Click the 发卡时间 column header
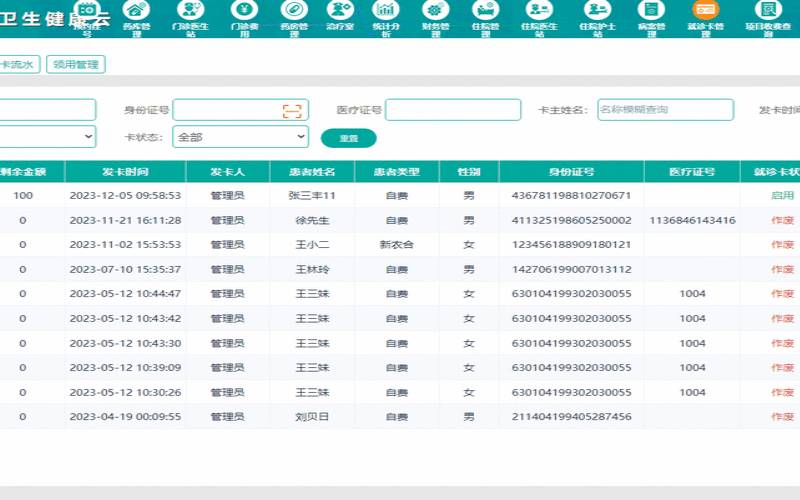This screenshot has width=800, height=500. pos(125,172)
